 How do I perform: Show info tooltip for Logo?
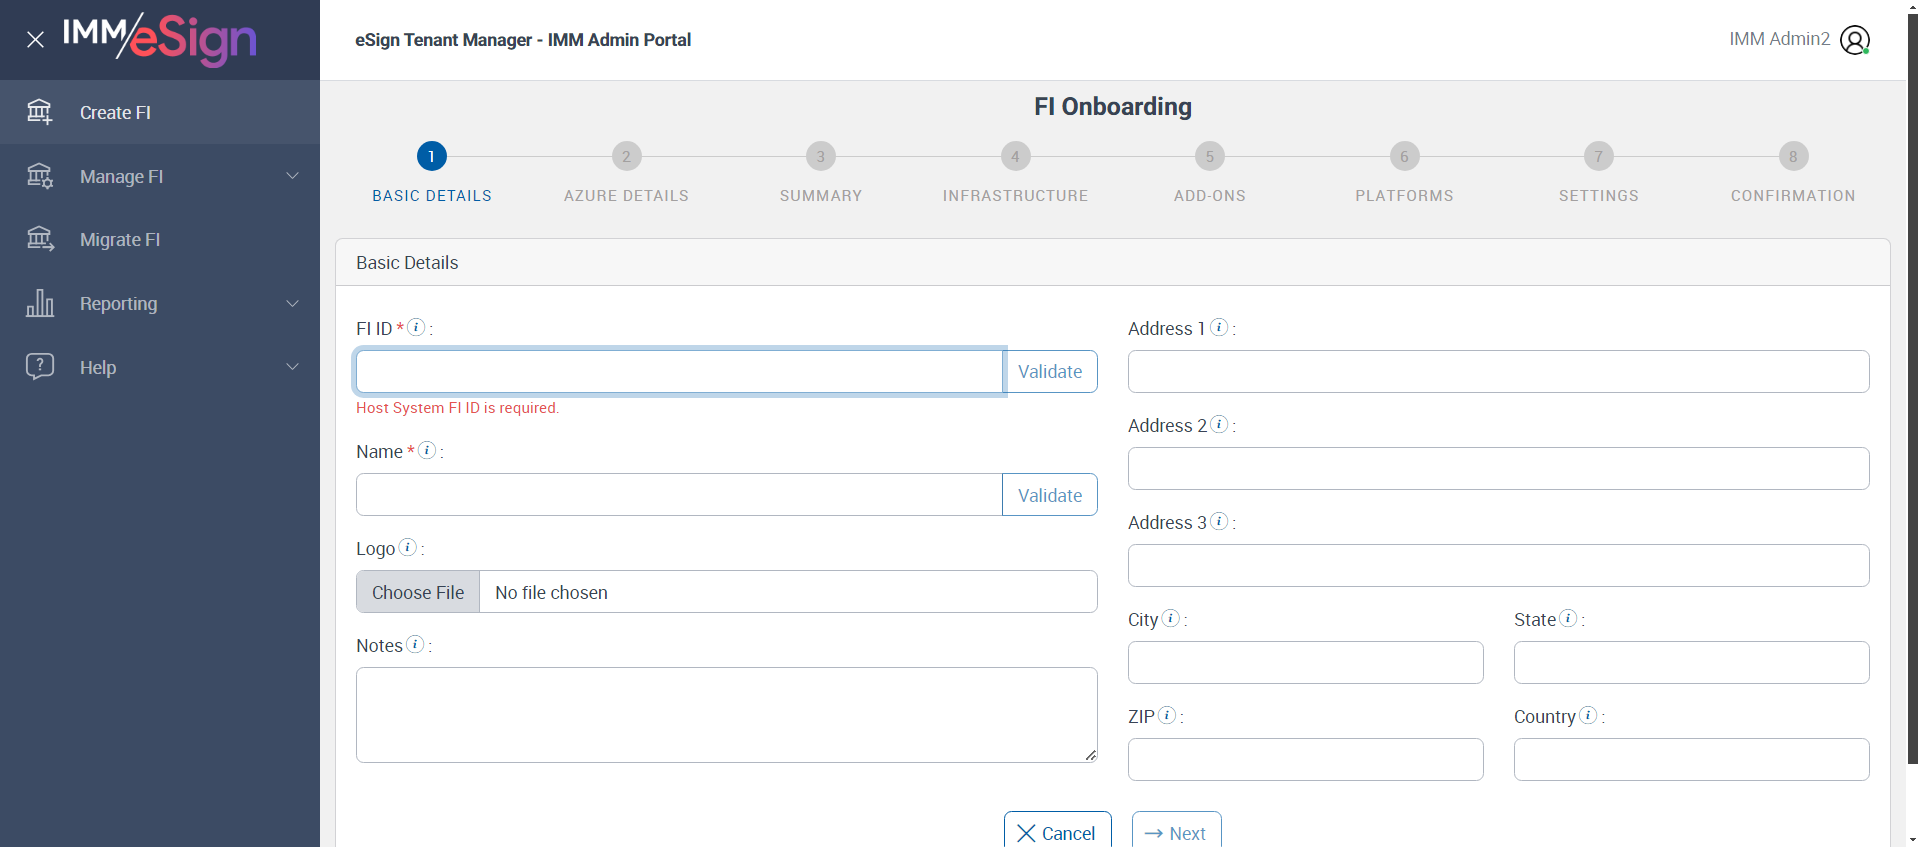coord(408,547)
